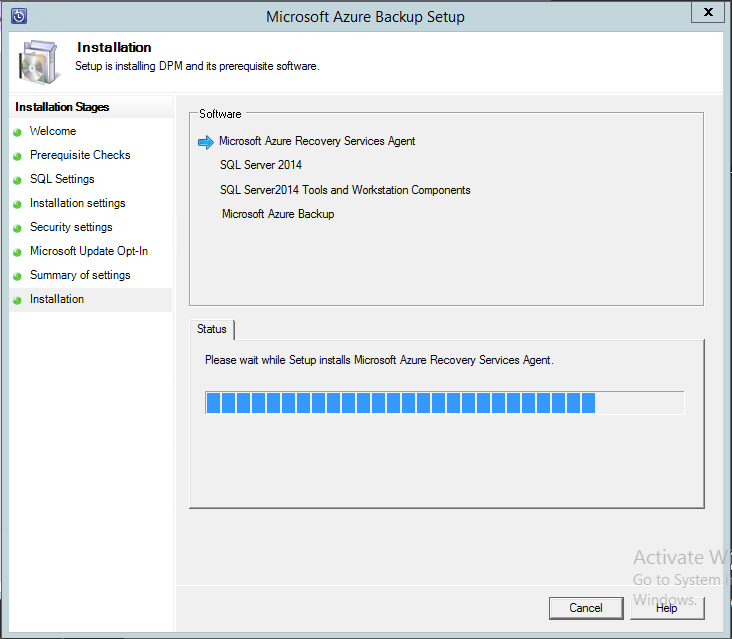This screenshot has width=732, height=639.
Task: Click the Welcome stage label
Action: pos(52,131)
